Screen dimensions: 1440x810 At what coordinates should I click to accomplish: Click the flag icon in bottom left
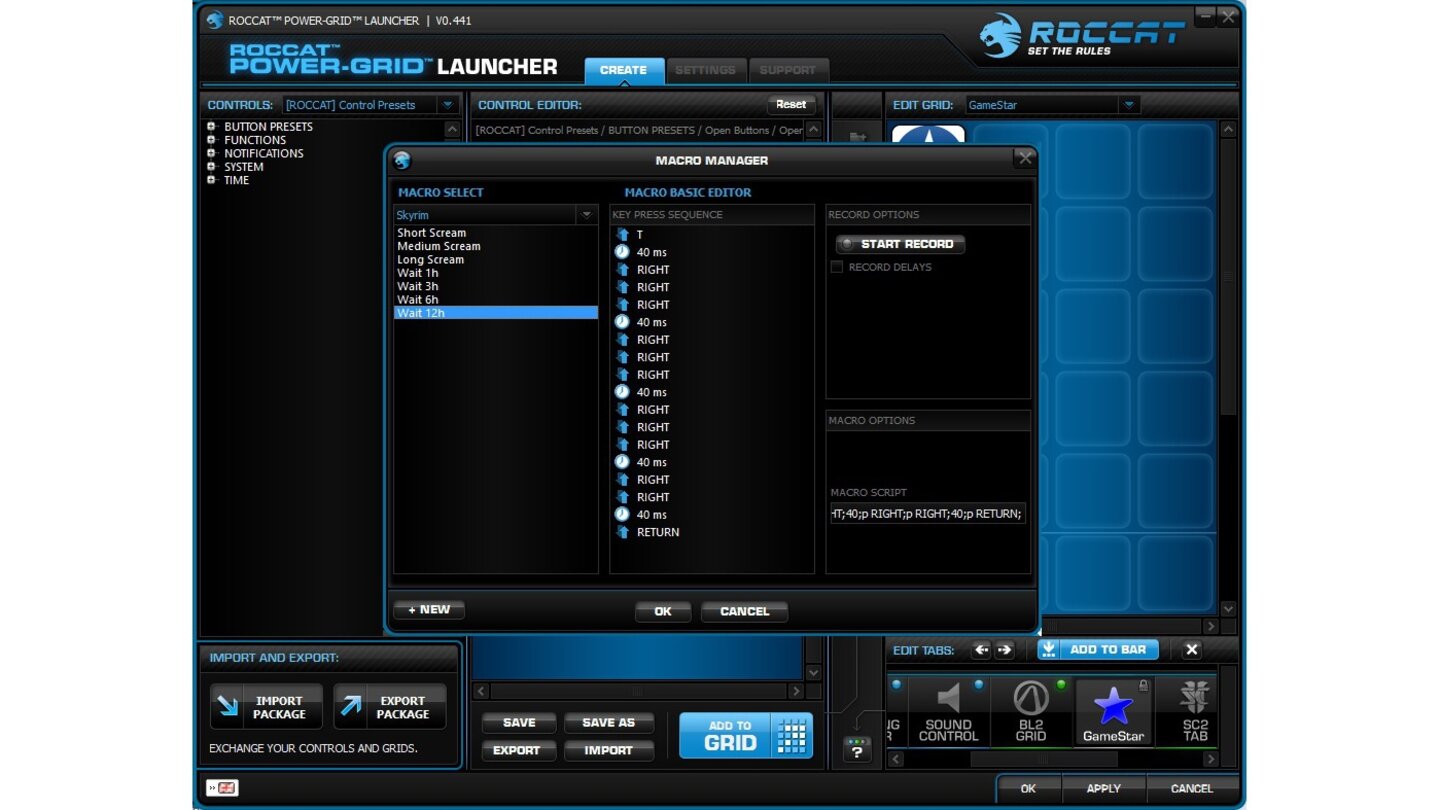coord(222,788)
